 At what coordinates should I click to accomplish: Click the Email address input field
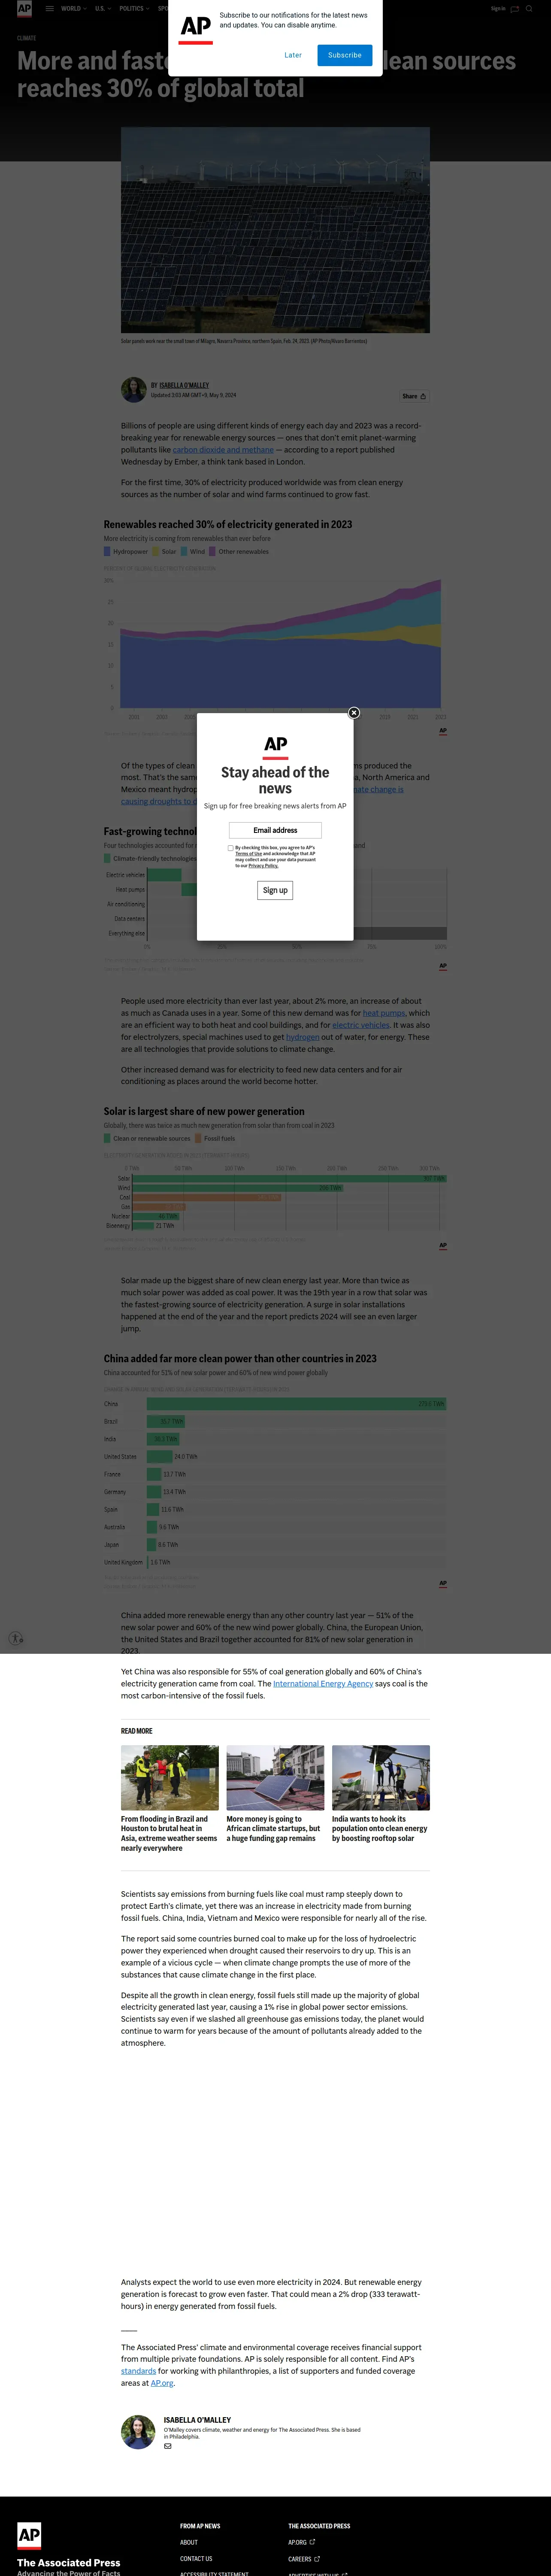point(275,830)
